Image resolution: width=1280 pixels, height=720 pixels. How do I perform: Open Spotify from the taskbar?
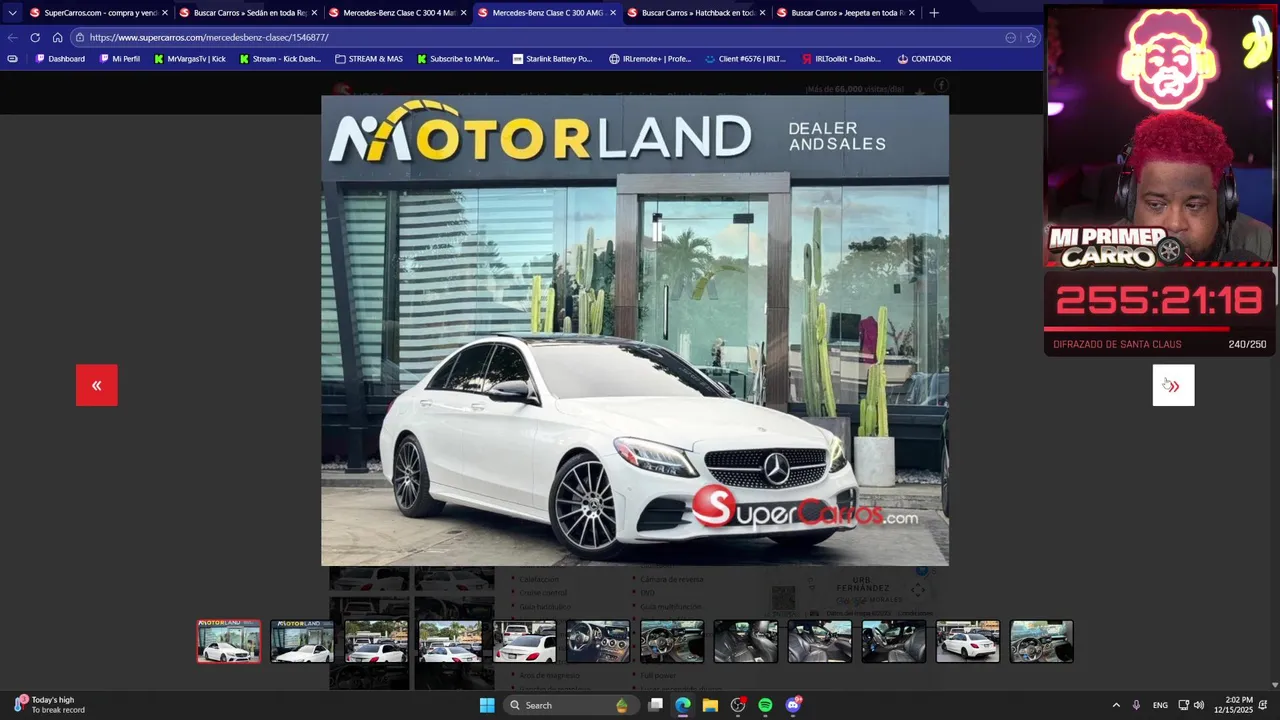(x=765, y=705)
